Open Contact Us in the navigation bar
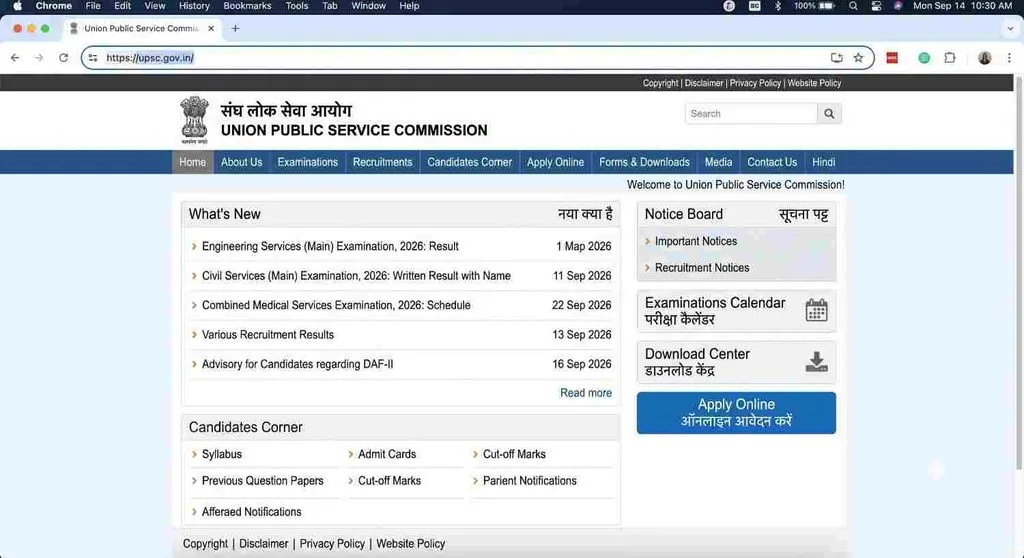The height and width of the screenshot is (558, 1024). (x=772, y=162)
